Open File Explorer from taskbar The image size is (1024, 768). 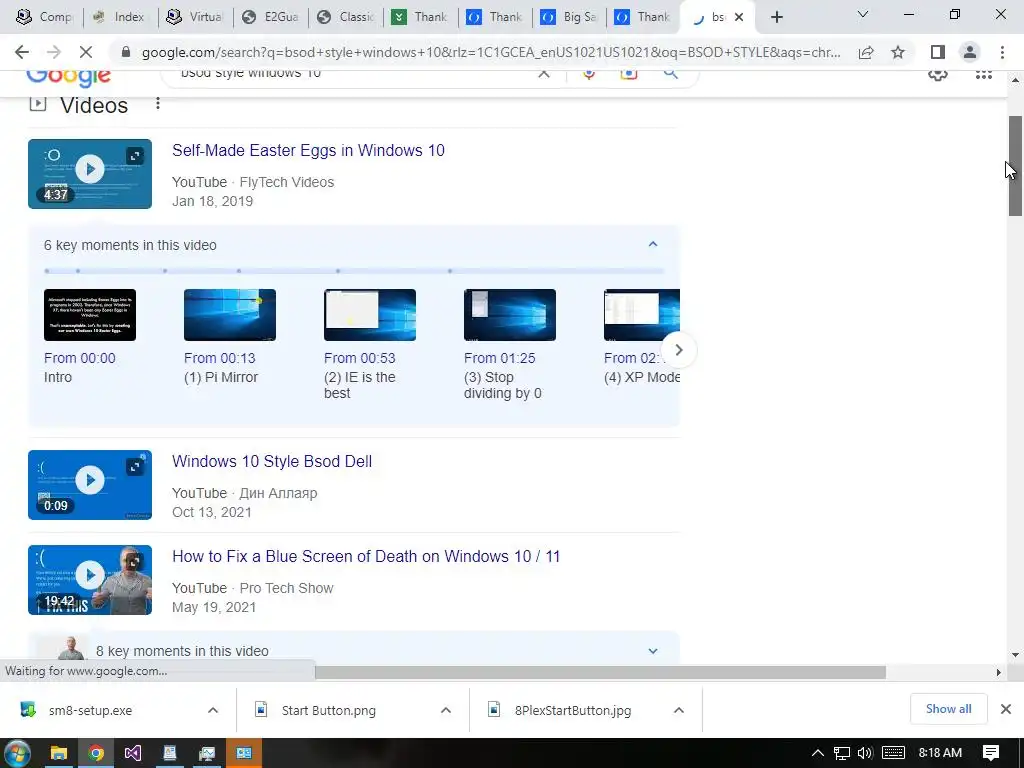58,753
